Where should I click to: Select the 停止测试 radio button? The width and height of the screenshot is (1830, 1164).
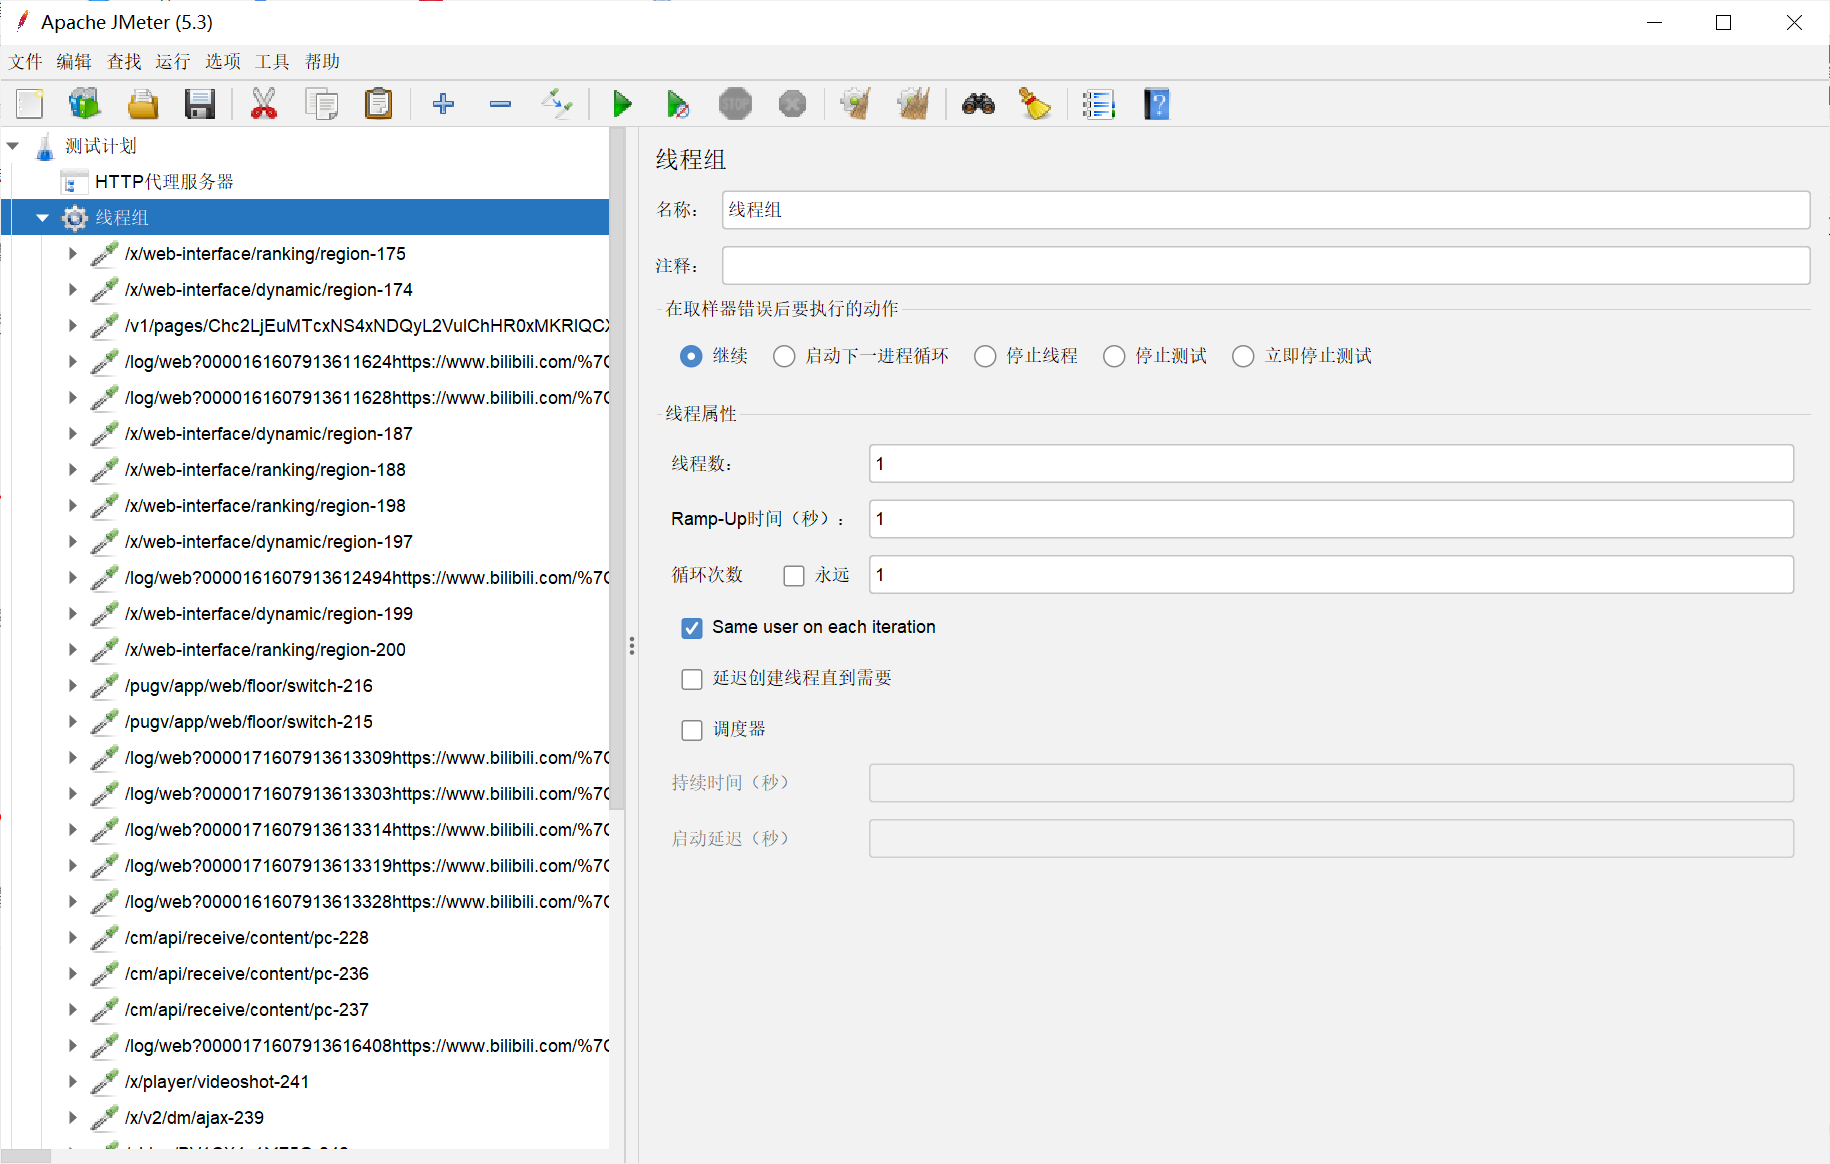pos(1114,356)
